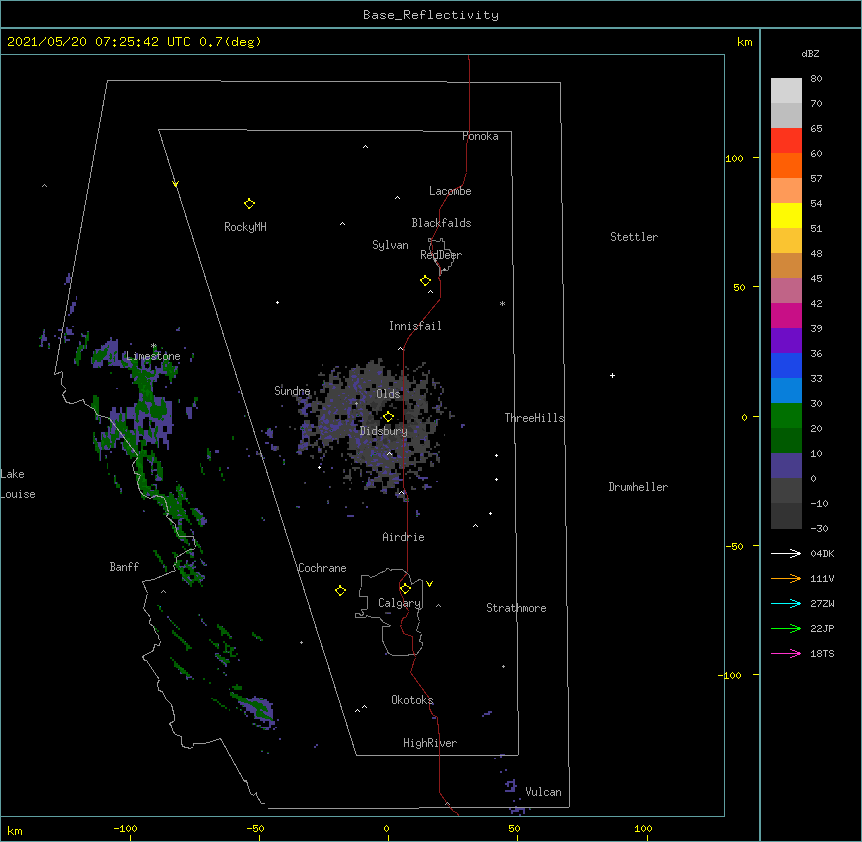Click the yellow diamond marker below Cochrane
The image size is (862, 842).
click(x=340, y=591)
